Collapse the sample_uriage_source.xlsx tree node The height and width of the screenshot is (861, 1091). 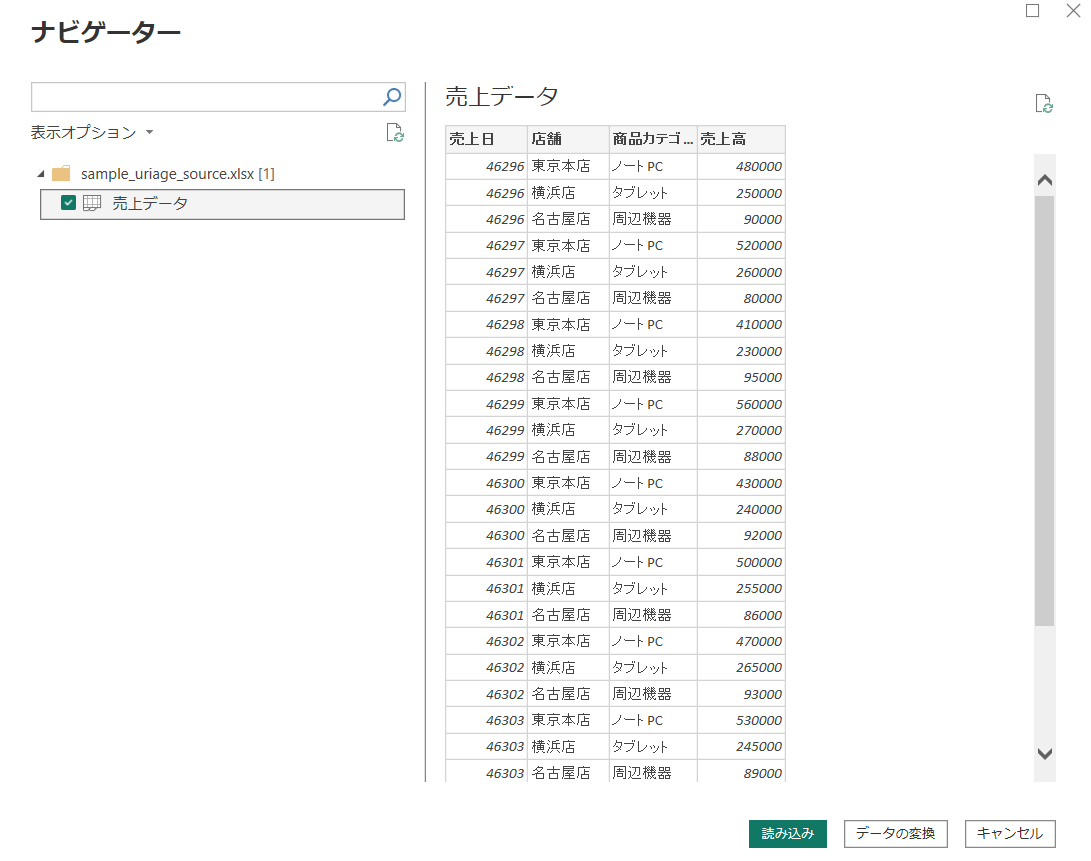coord(41,174)
